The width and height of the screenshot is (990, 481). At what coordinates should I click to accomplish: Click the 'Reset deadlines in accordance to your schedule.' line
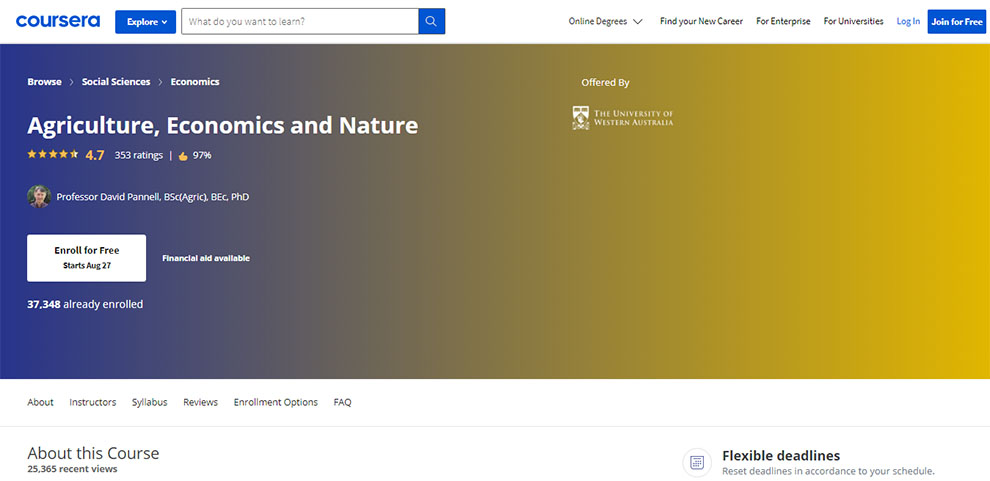point(828,472)
